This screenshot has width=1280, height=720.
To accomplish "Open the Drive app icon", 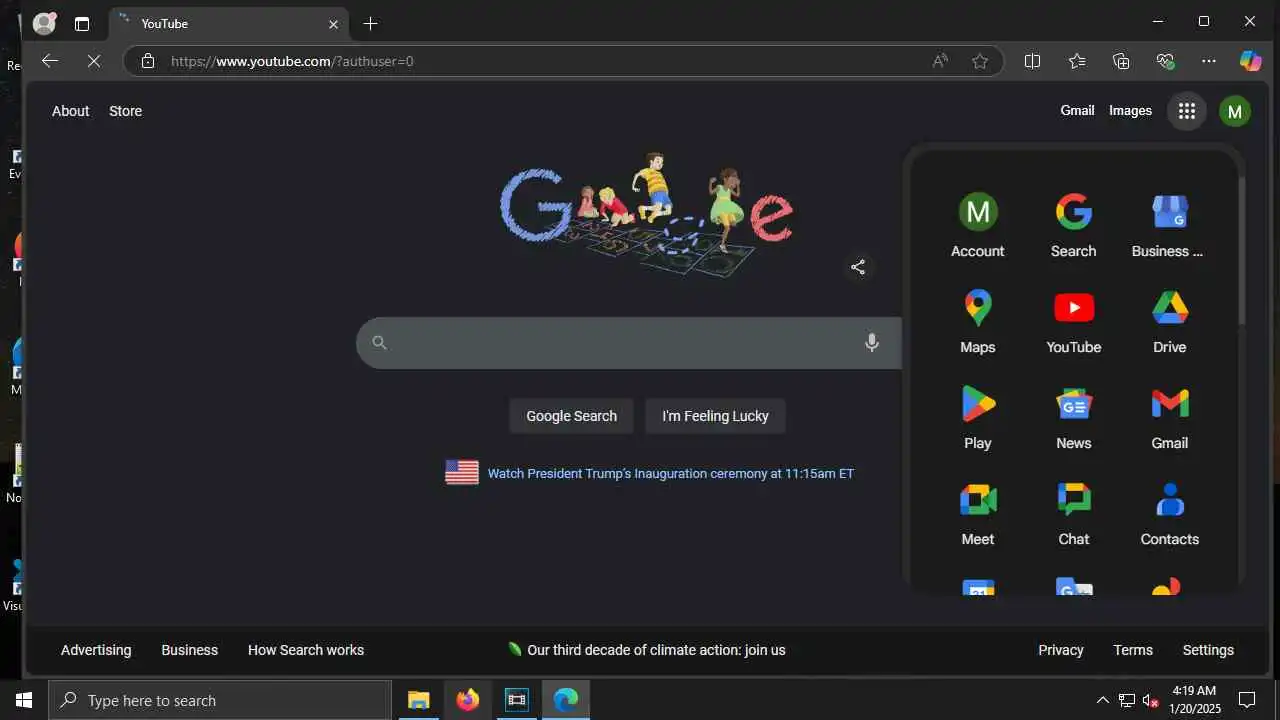I will pos(1169,323).
